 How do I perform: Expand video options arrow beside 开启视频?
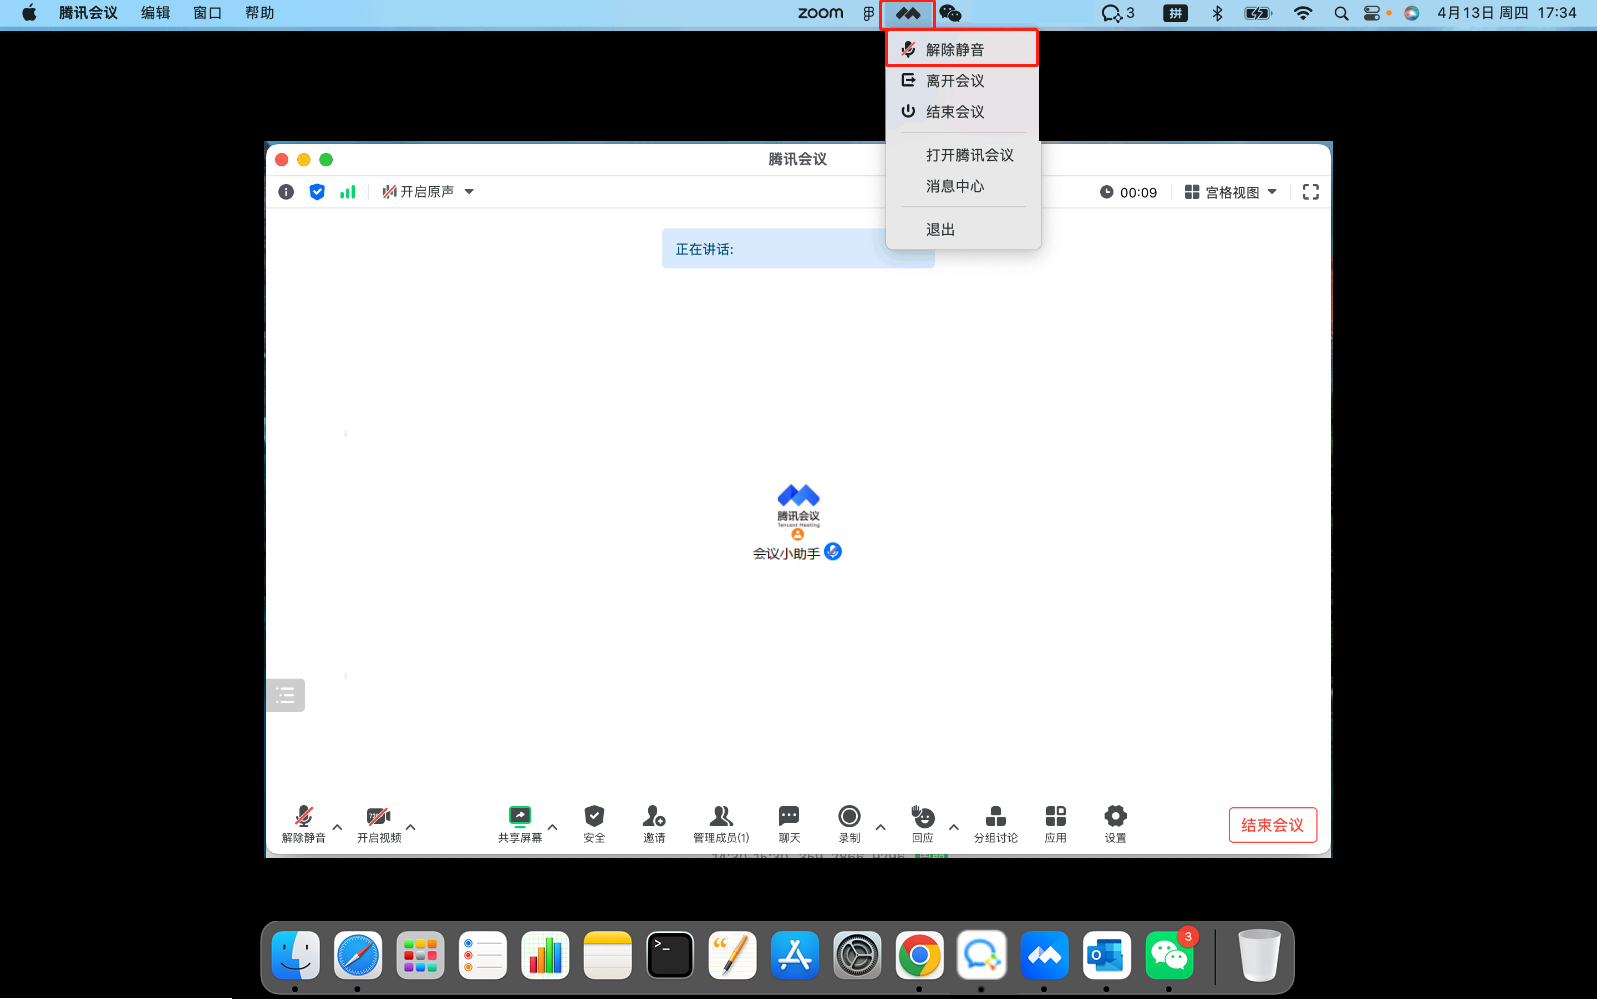[x=411, y=827]
